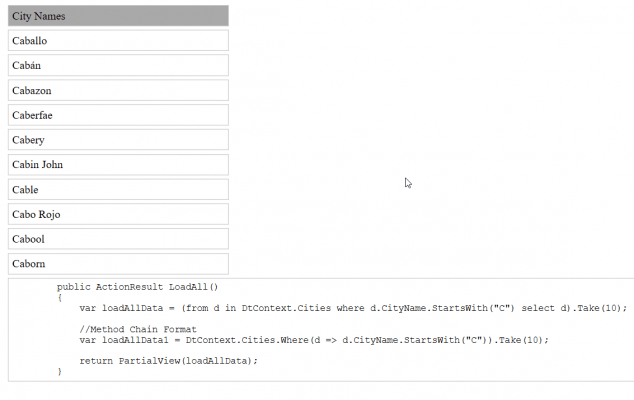
Task: Choose the Cabery list item
Action: (x=118, y=140)
